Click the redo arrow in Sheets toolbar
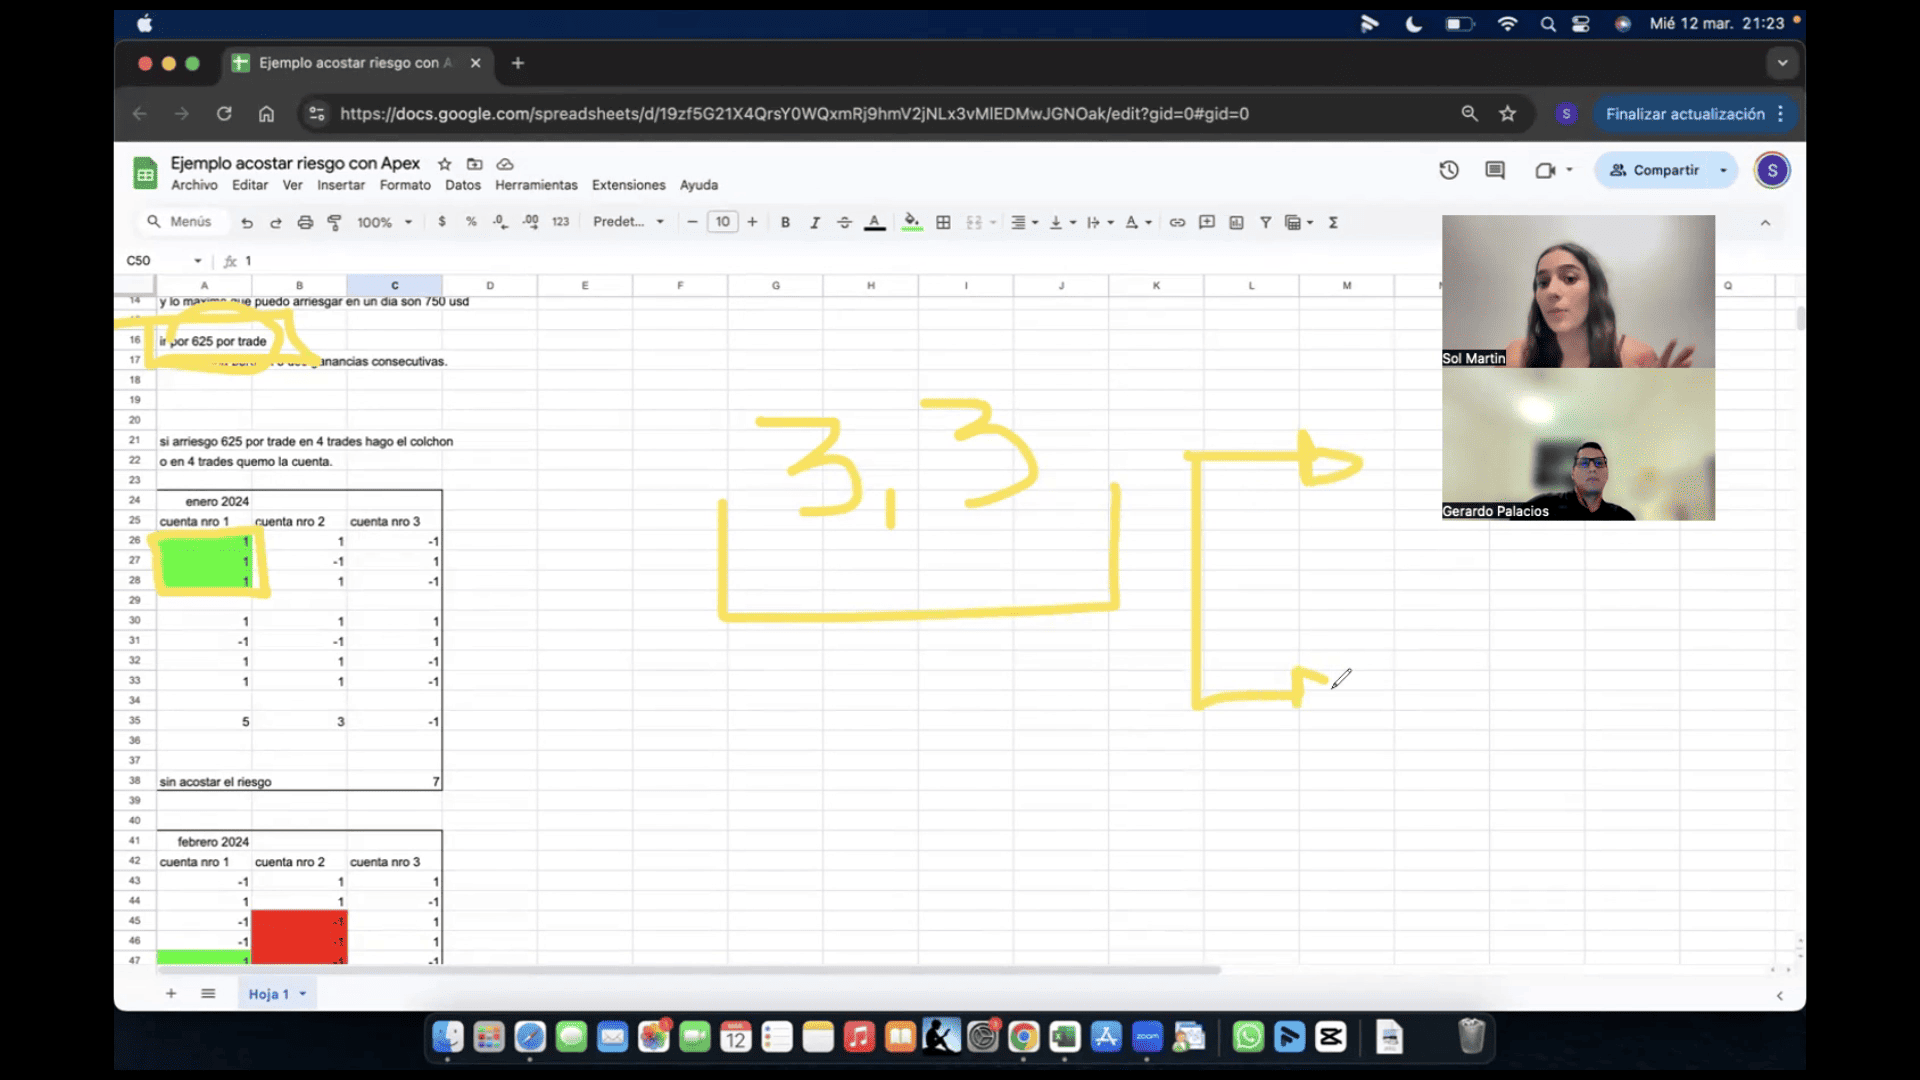 pyautogui.click(x=276, y=222)
